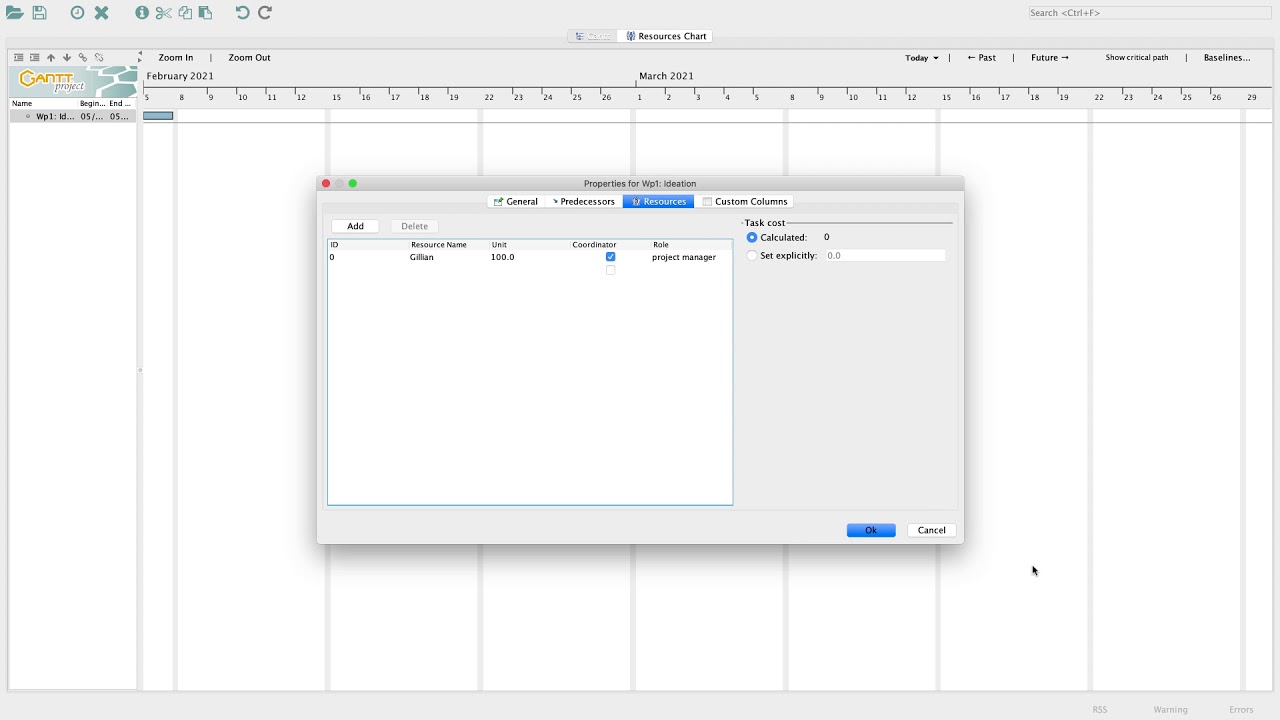Screen dimensions: 1280x720
Task: Choose the Set explicitly cost option
Action: point(752,256)
